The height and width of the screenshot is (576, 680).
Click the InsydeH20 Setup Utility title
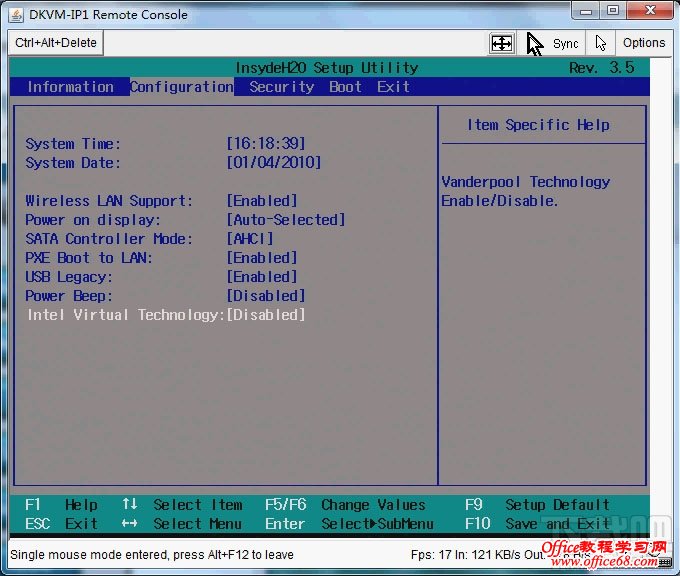coord(327,68)
